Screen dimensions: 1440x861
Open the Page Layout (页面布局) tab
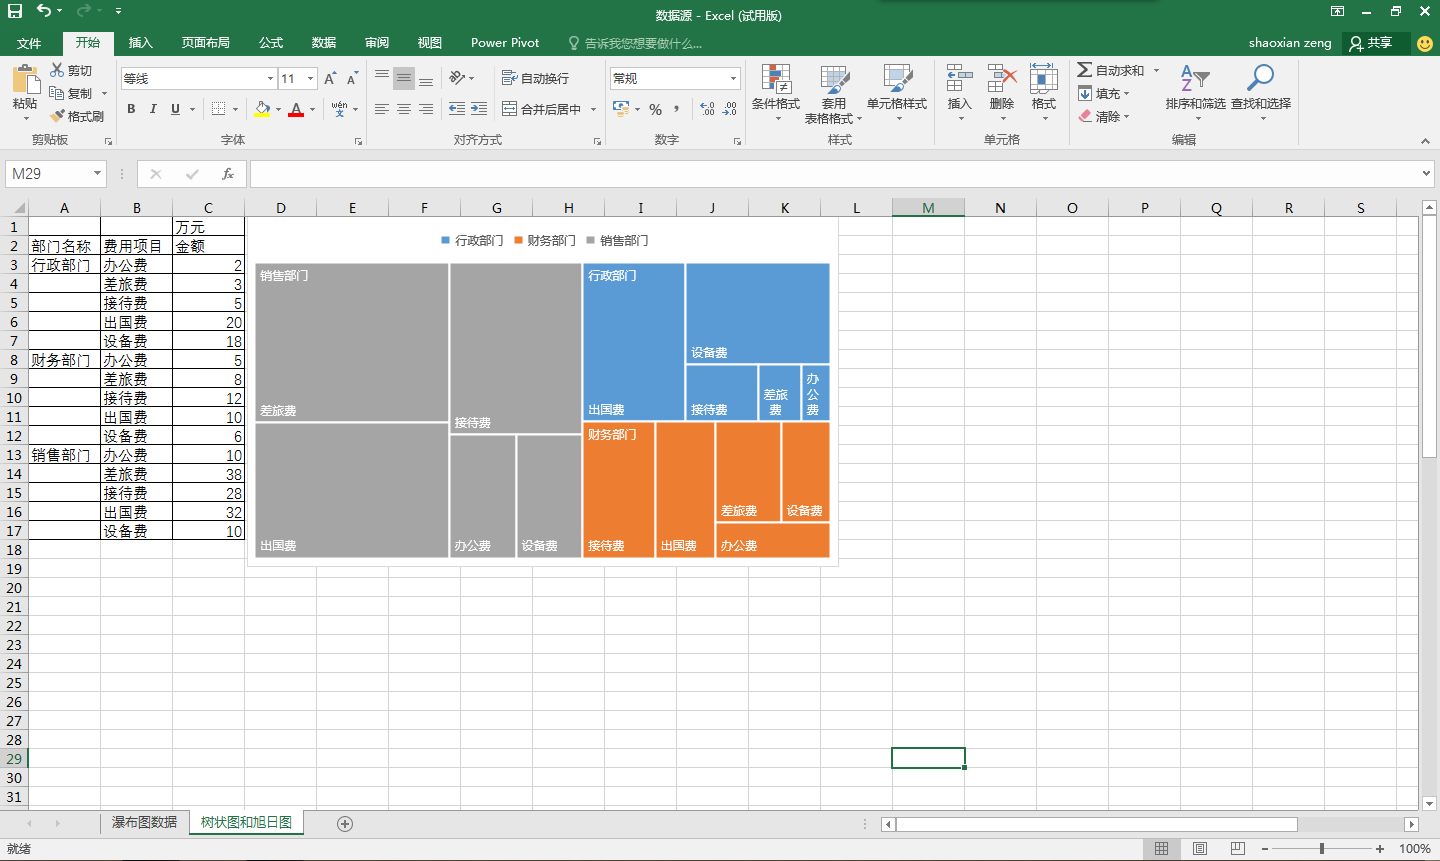206,43
